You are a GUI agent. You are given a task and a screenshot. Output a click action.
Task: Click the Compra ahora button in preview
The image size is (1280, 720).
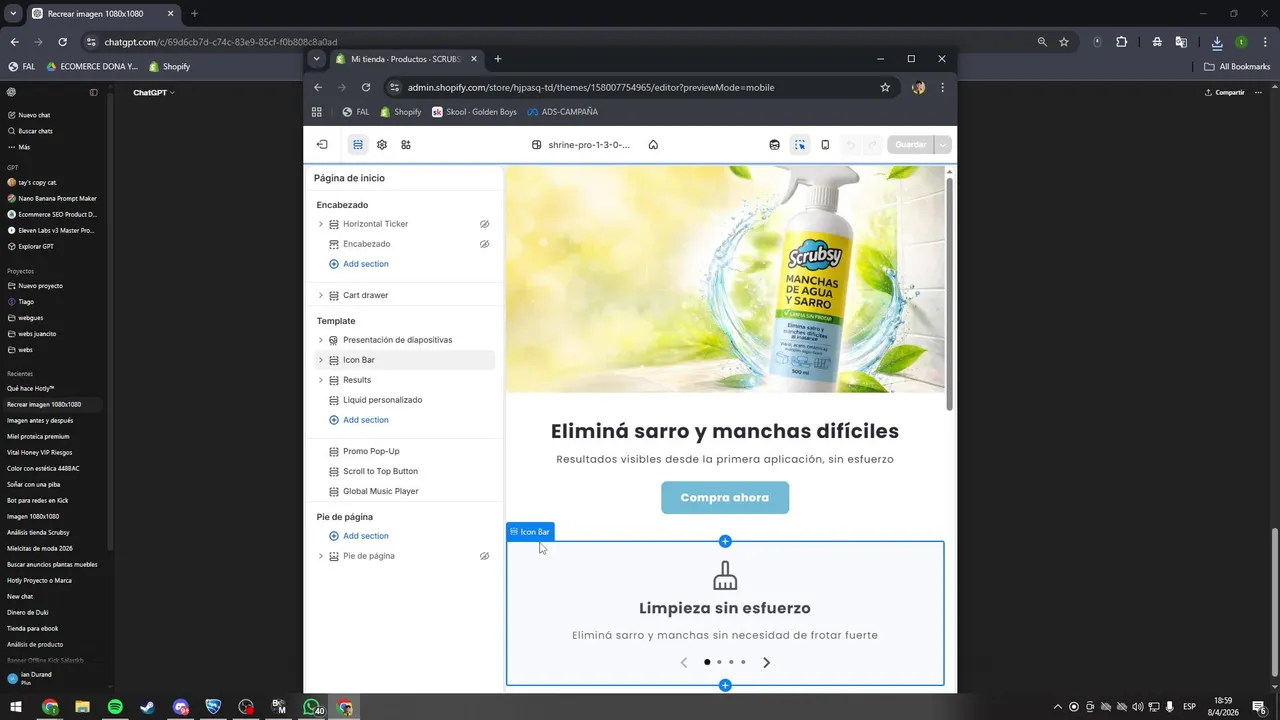(x=725, y=498)
